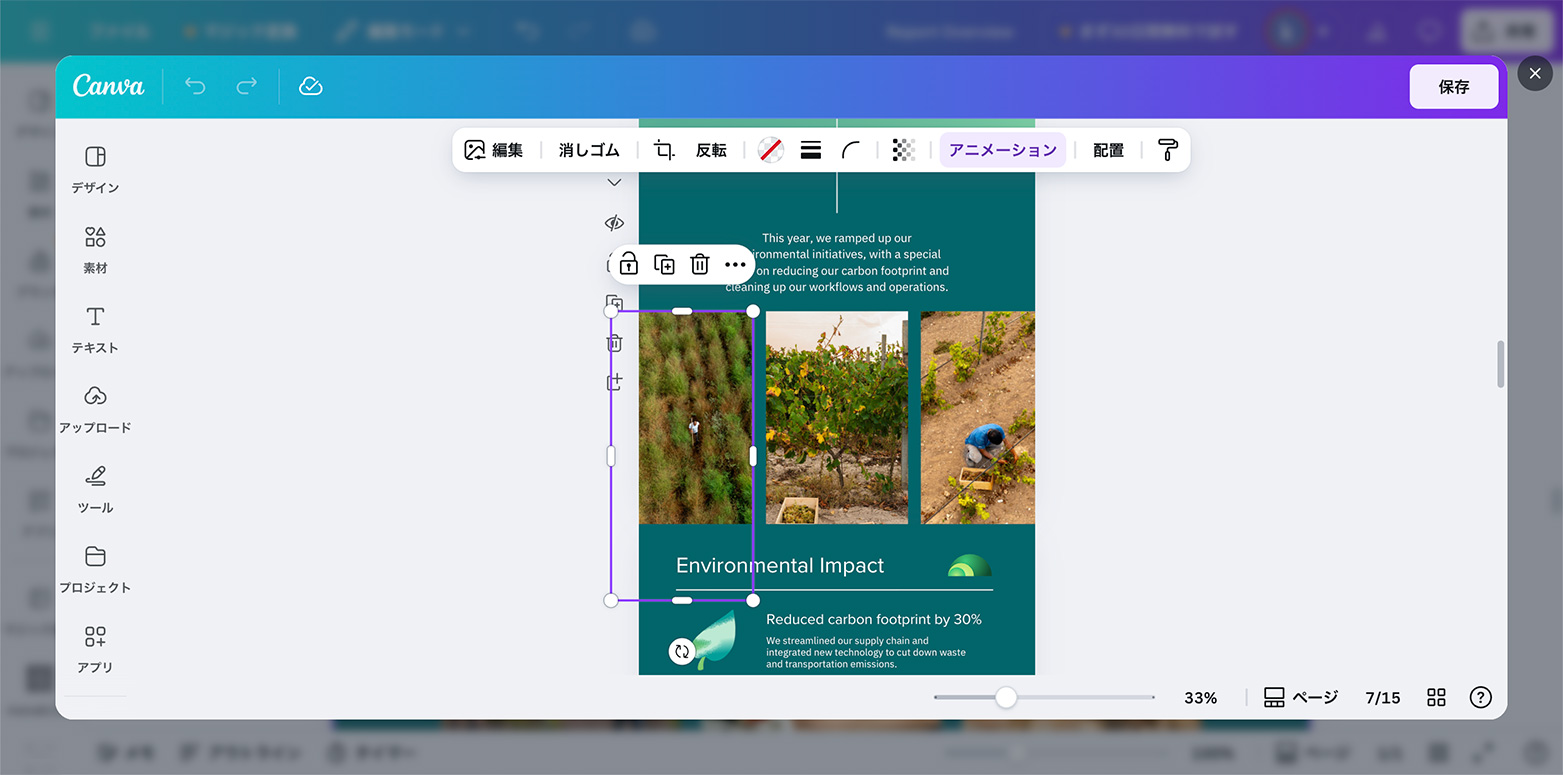The image size is (1563, 775).
Task: Toggle page visibility with the eye icon
Action: 614,222
